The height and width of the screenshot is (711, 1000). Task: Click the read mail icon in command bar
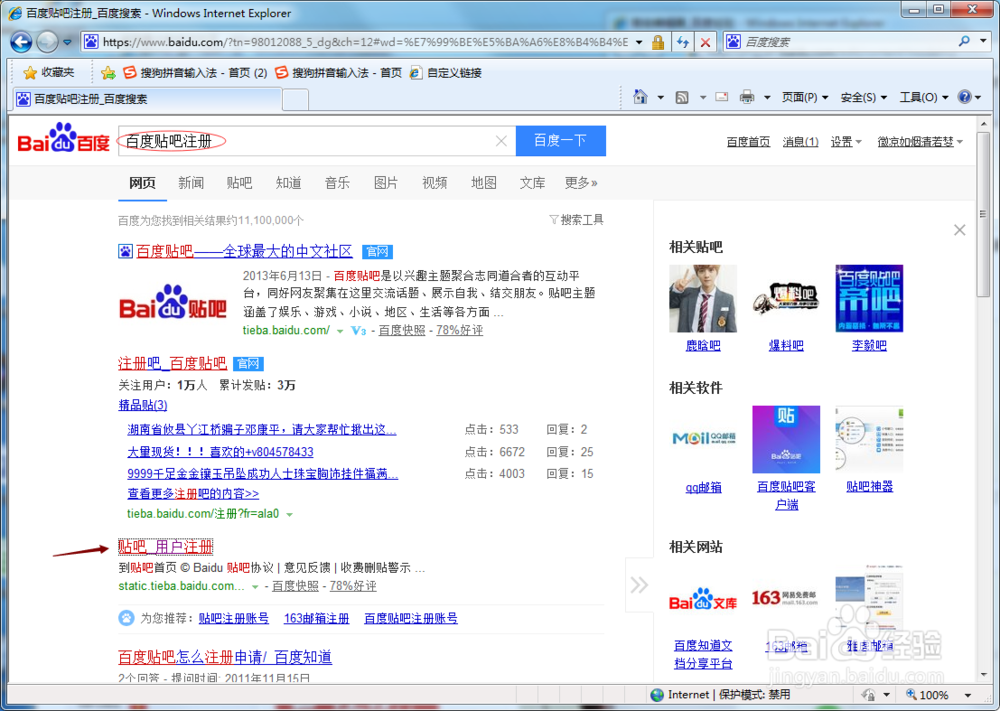pyautogui.click(x=722, y=97)
